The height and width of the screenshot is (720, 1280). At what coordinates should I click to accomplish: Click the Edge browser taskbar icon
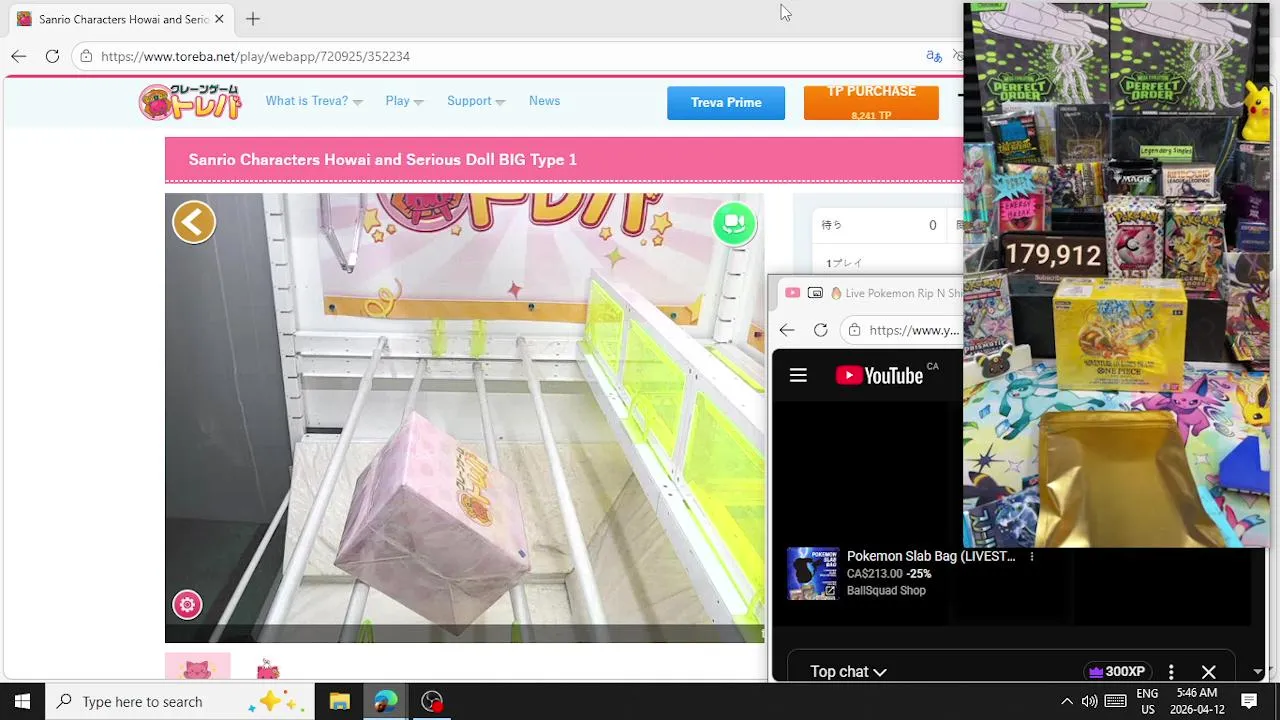coord(386,701)
